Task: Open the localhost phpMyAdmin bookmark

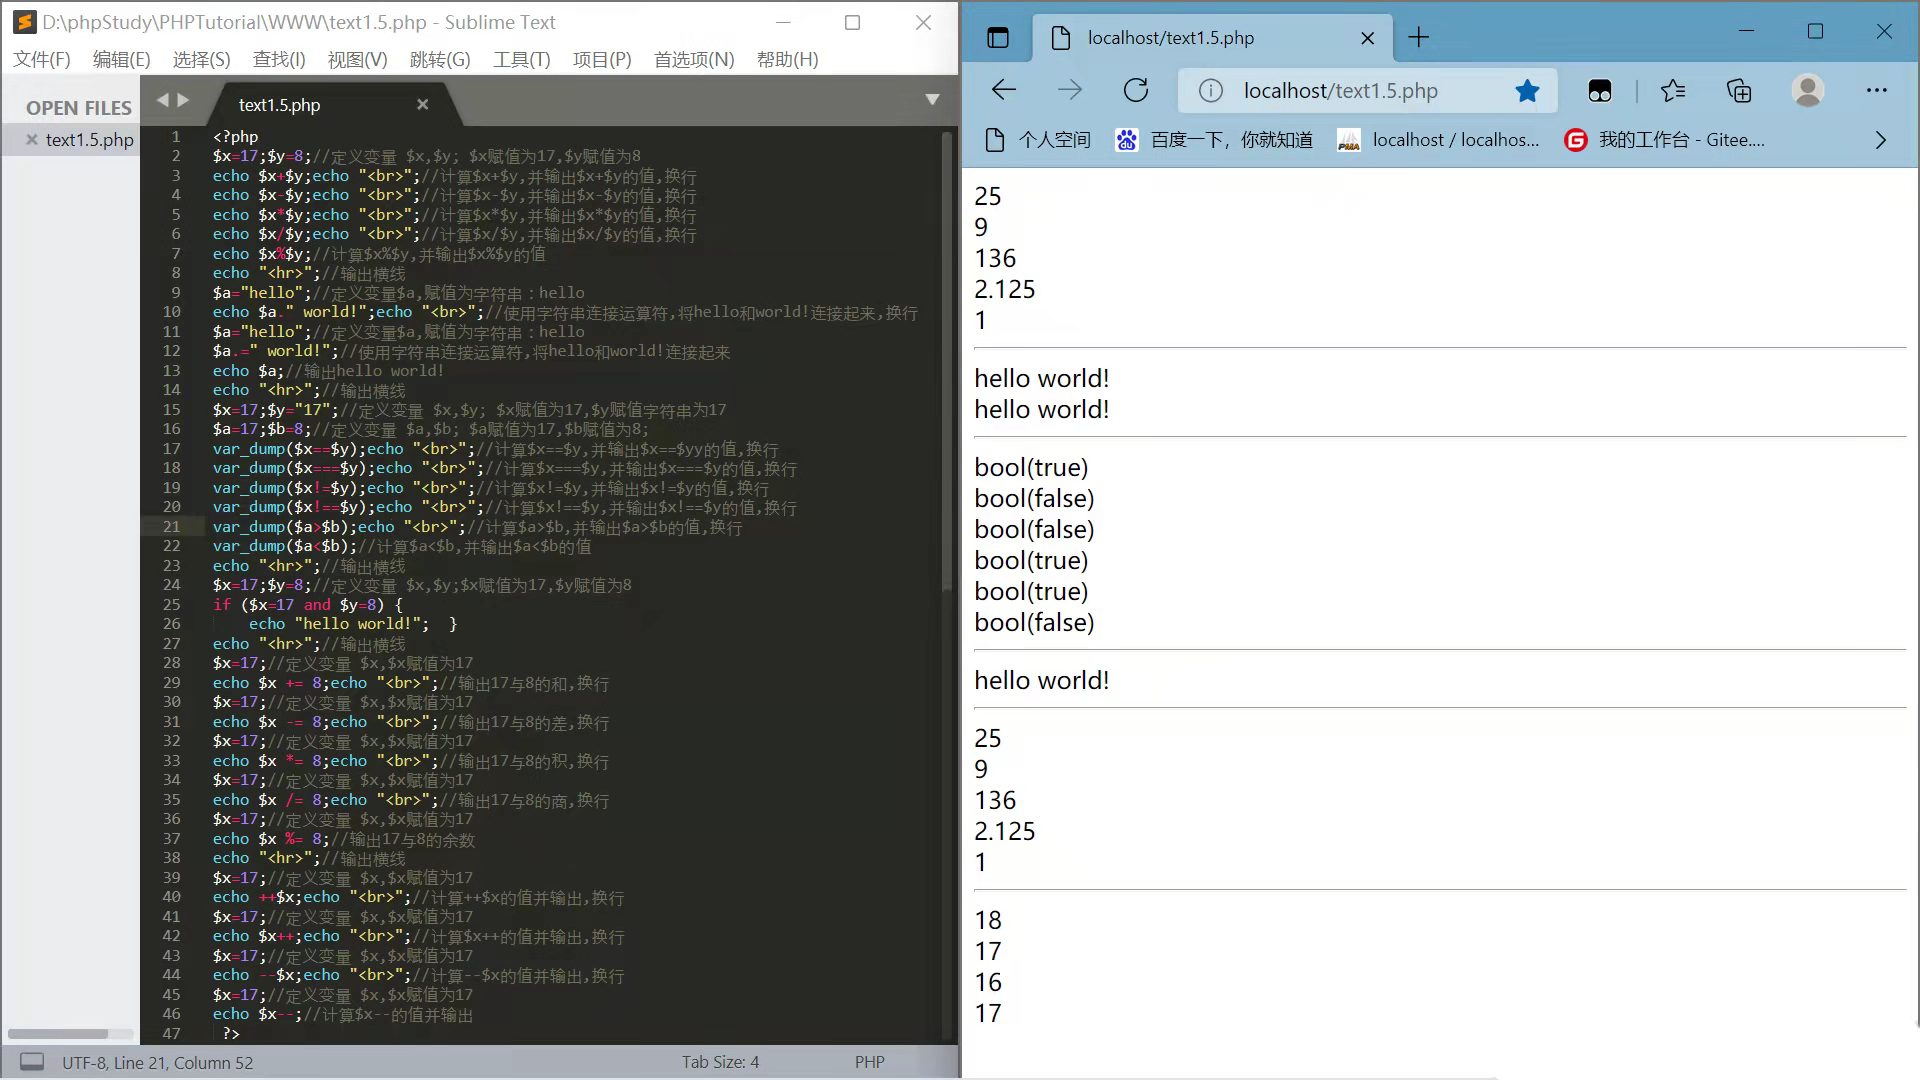Action: (1438, 140)
